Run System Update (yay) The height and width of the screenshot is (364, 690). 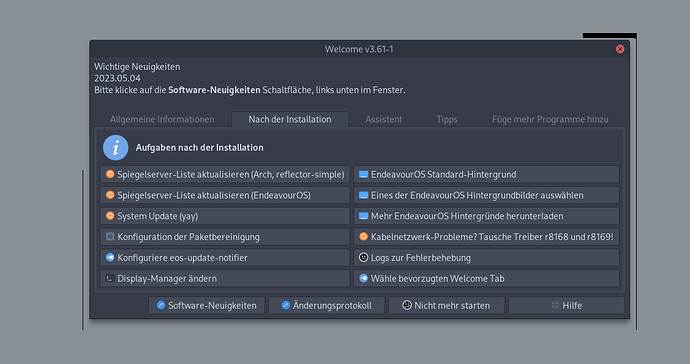click(x=225, y=216)
